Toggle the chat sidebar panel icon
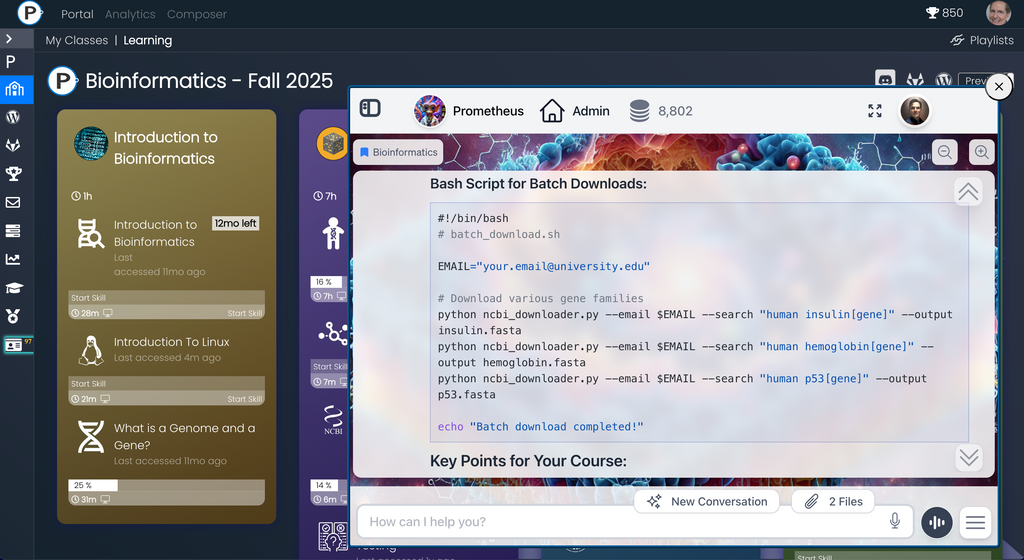Image resolution: width=1024 pixels, height=560 pixels. pos(370,109)
